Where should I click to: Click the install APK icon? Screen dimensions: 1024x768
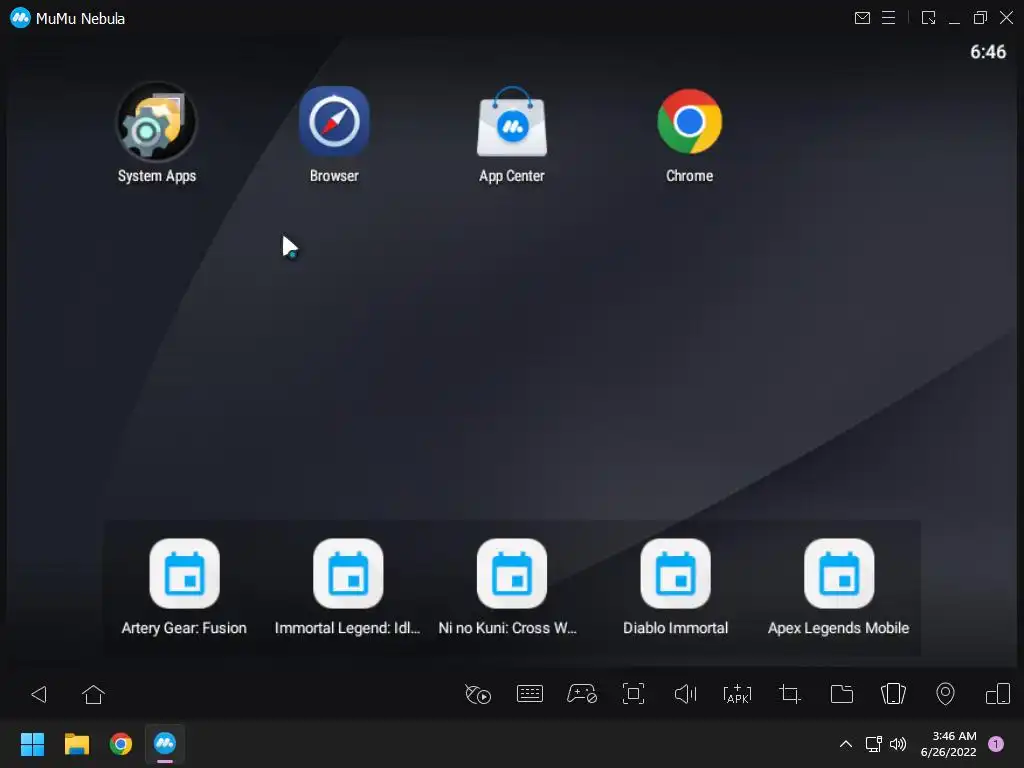(737, 694)
